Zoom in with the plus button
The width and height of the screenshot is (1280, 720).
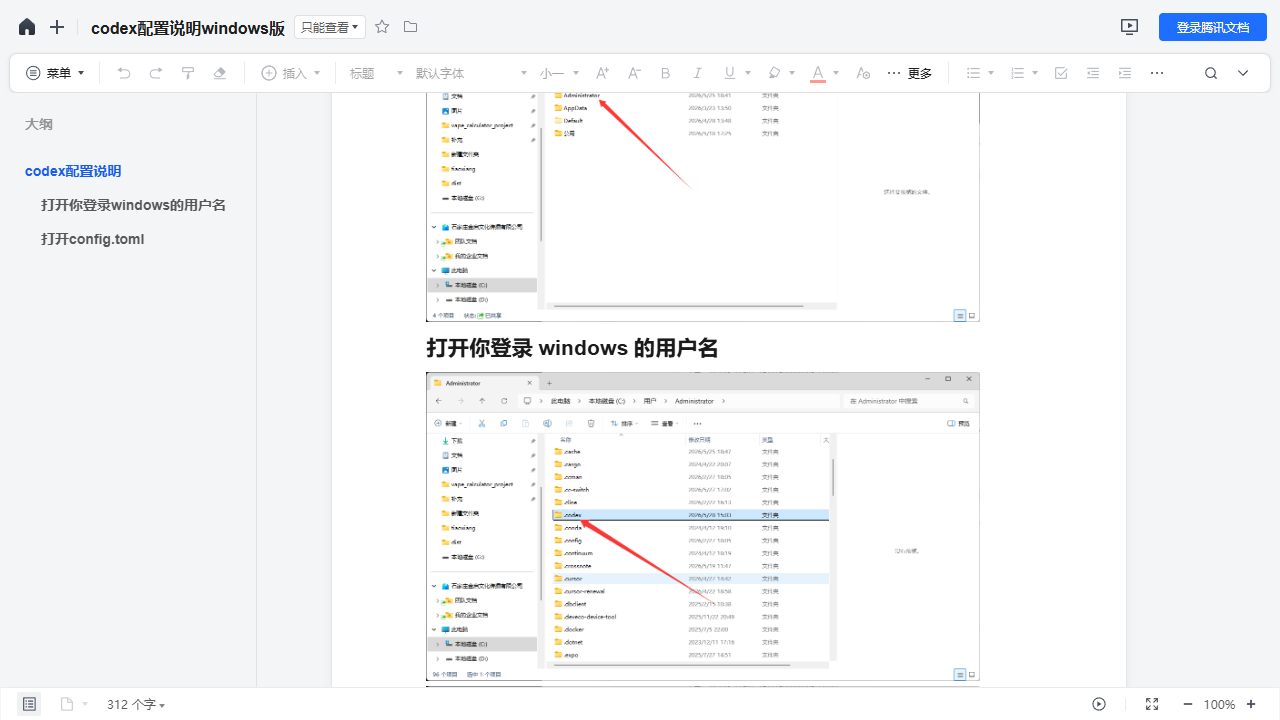[x=1251, y=704]
